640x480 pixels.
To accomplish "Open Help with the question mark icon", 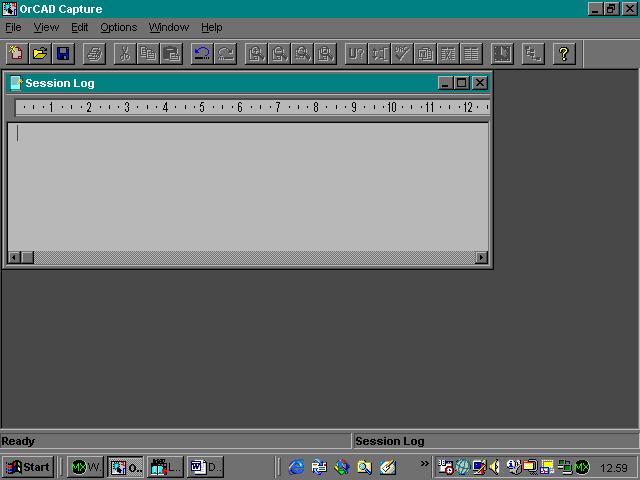I will coord(564,53).
